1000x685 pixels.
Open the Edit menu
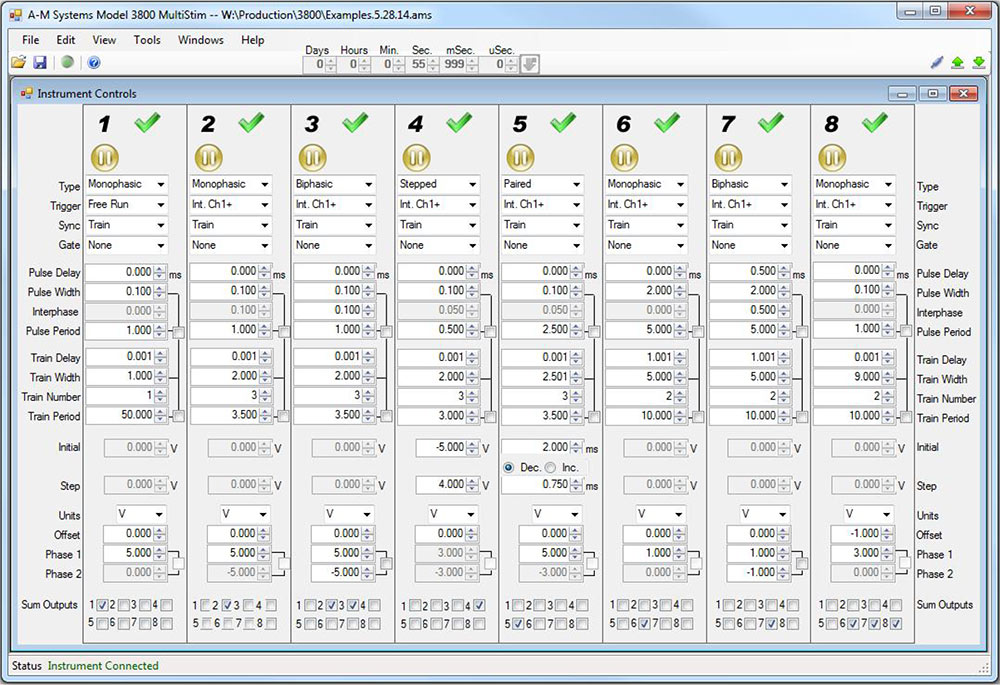(66, 40)
